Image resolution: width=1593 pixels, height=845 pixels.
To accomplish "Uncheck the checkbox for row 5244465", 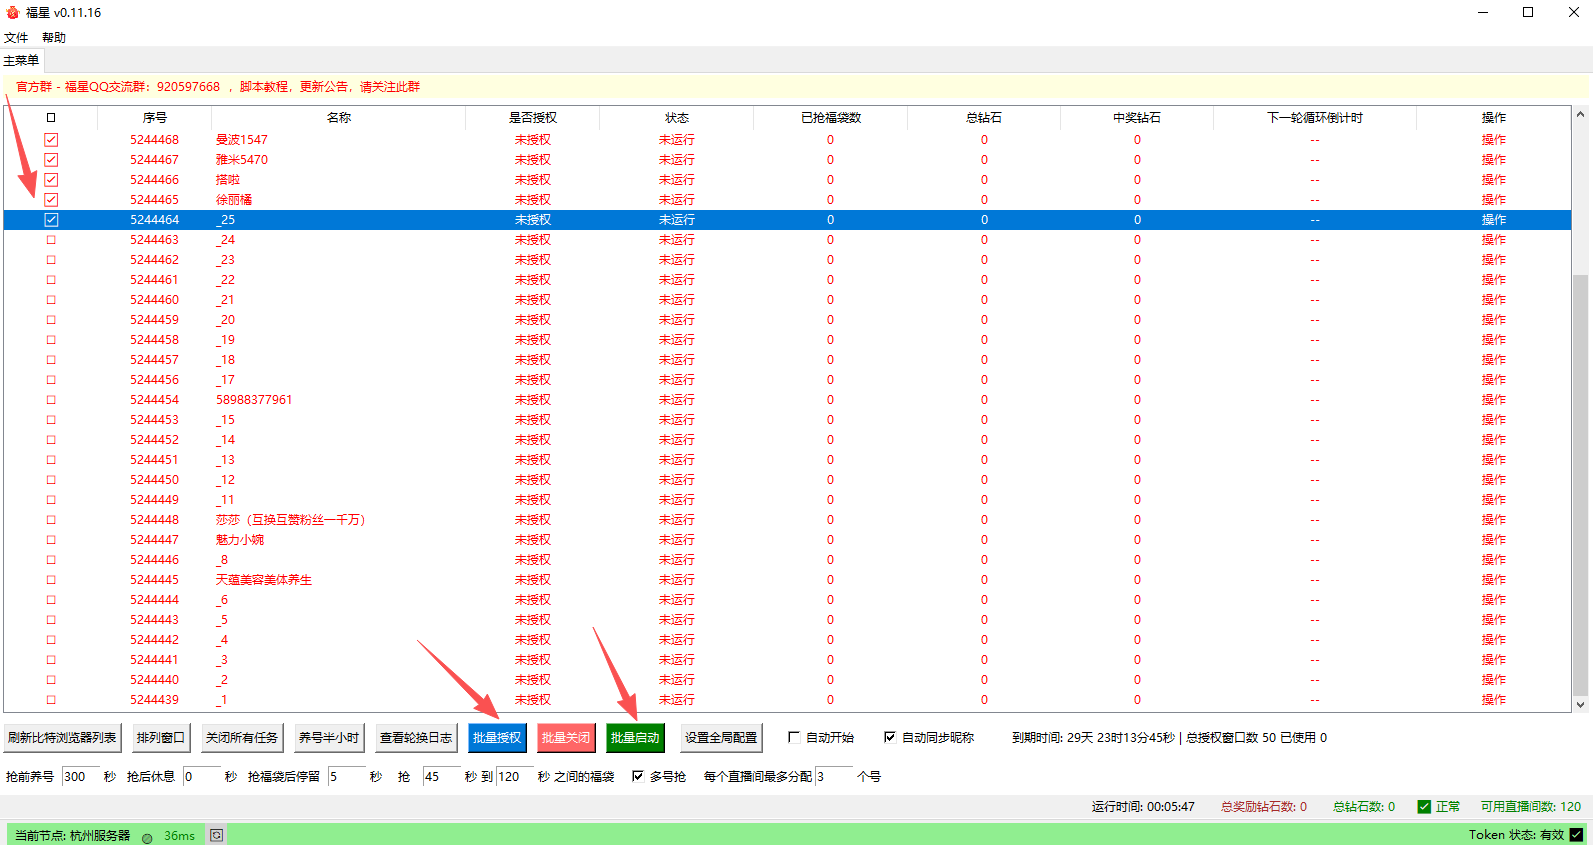I will coord(51,200).
